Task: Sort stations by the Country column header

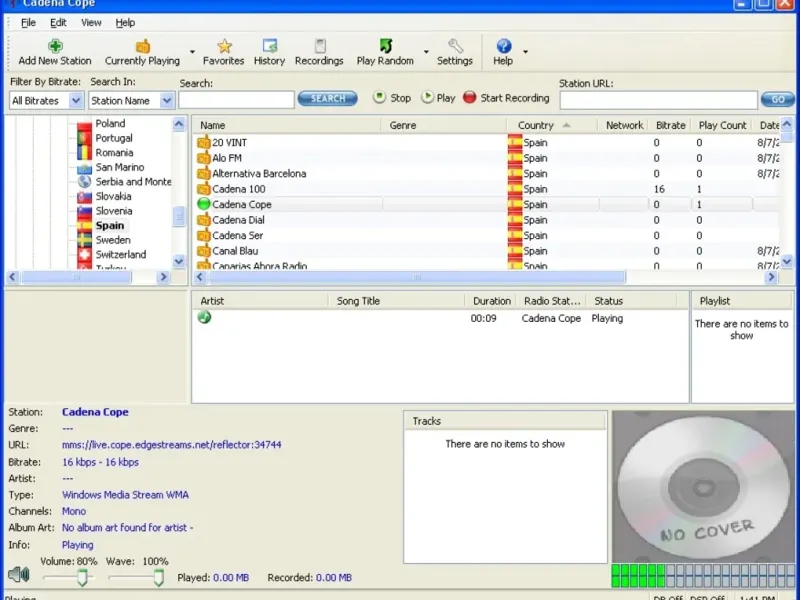Action: pyautogui.click(x=552, y=125)
